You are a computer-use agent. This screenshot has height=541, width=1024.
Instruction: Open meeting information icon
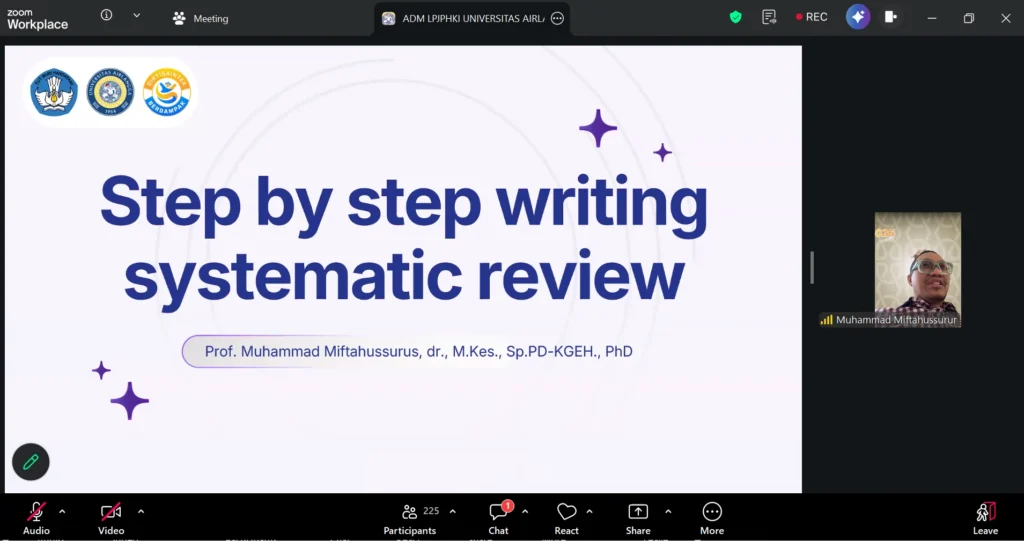pos(106,15)
